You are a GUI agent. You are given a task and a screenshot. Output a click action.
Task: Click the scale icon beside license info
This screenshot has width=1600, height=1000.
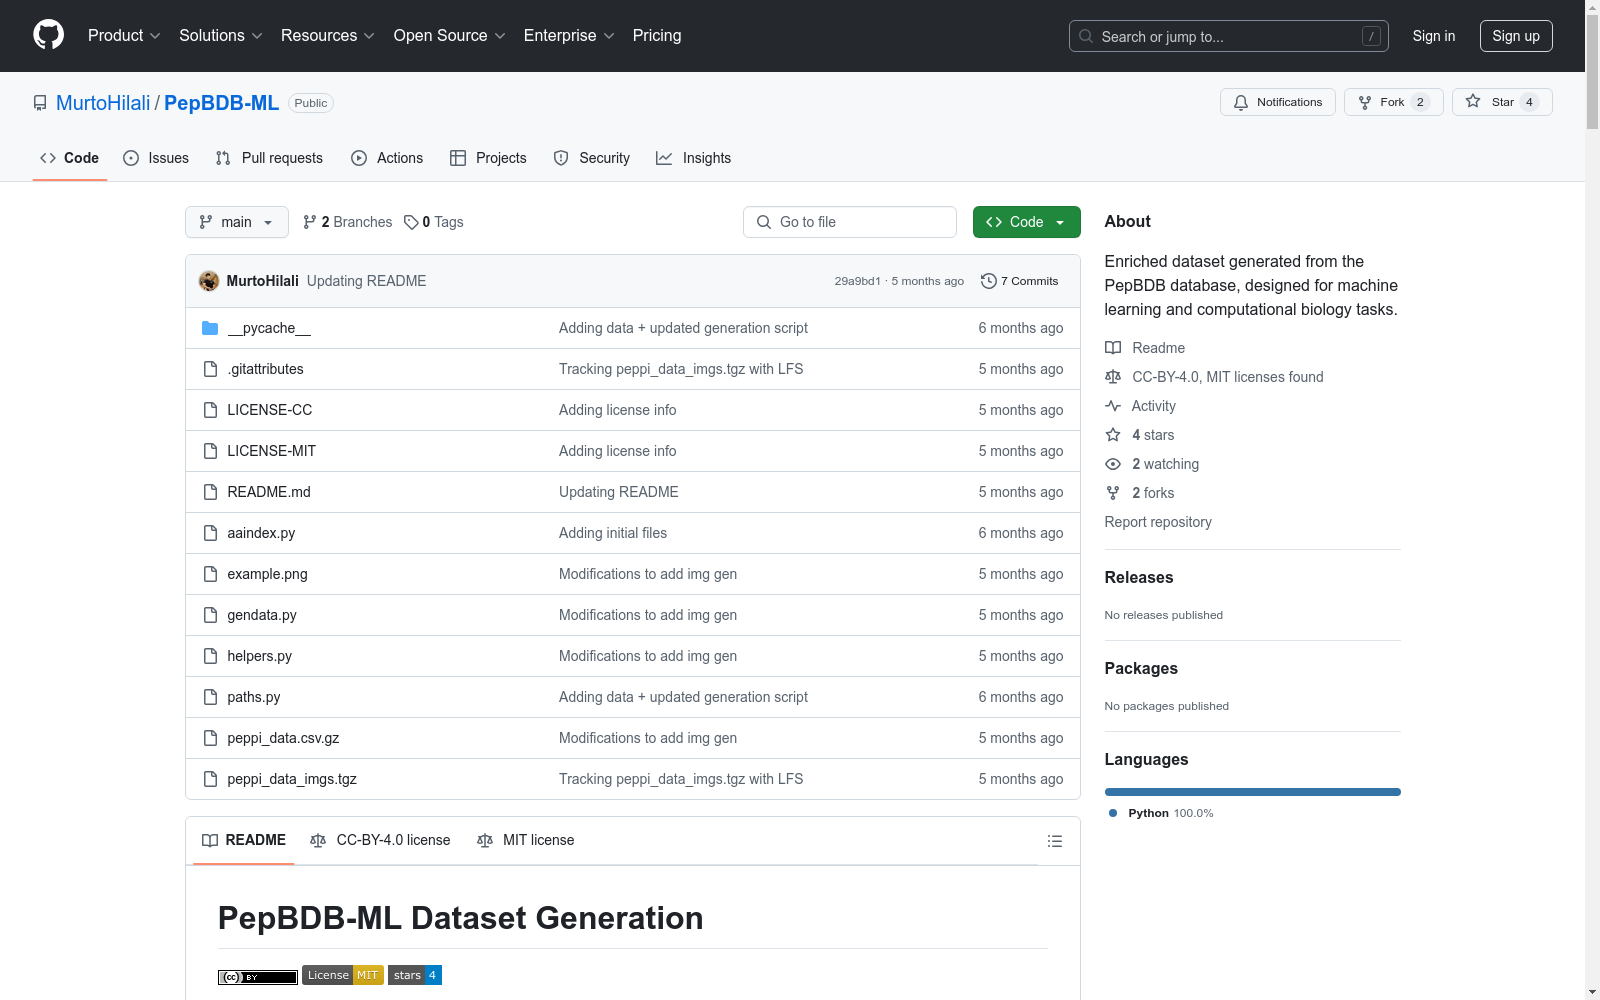(x=1113, y=377)
